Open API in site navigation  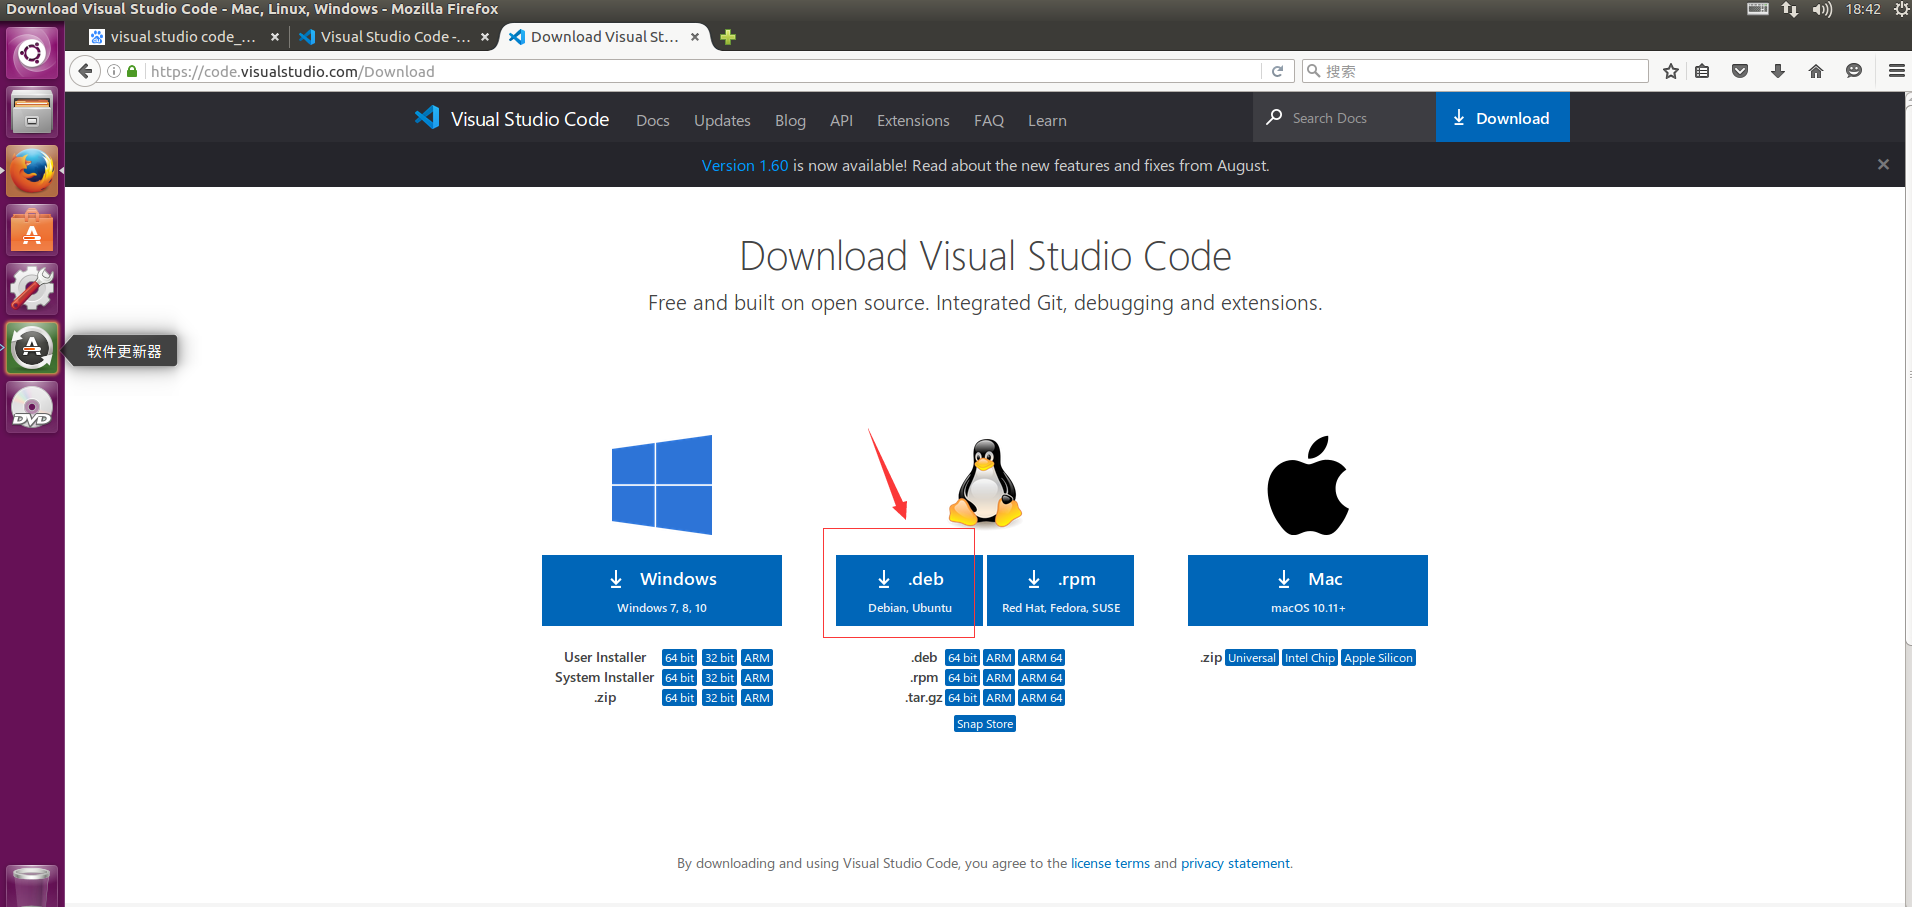click(x=841, y=120)
